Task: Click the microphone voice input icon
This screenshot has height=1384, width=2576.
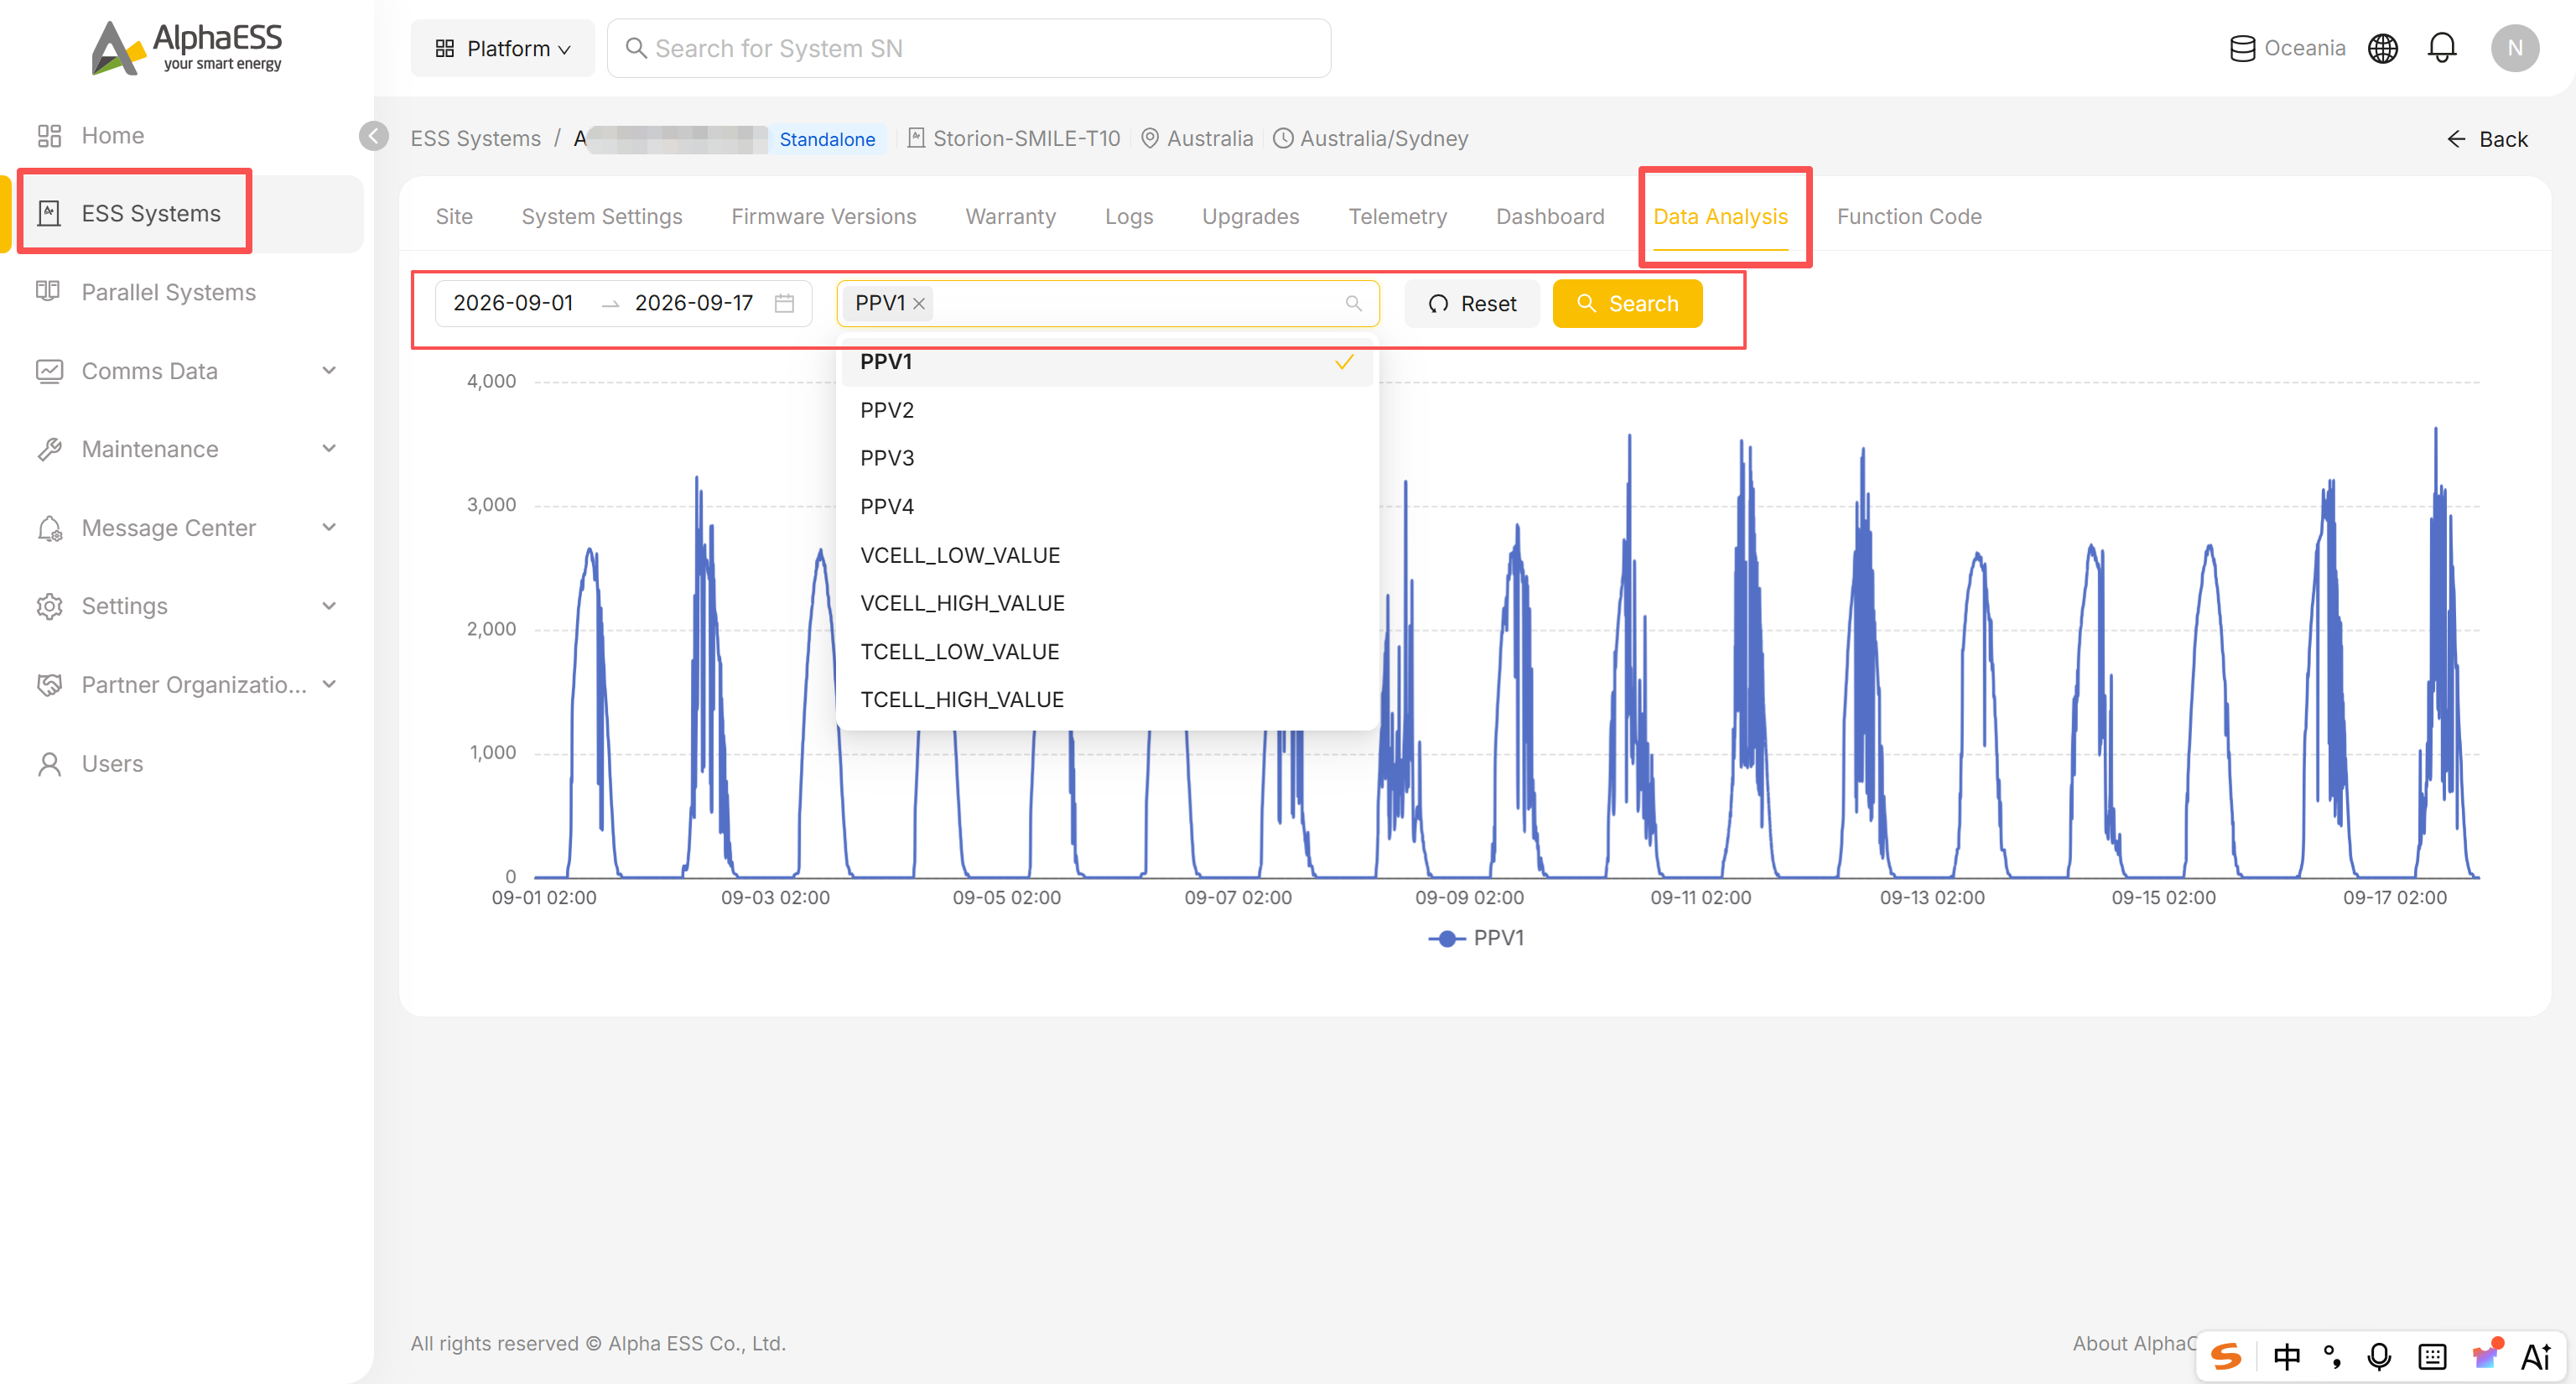Action: (2379, 1356)
